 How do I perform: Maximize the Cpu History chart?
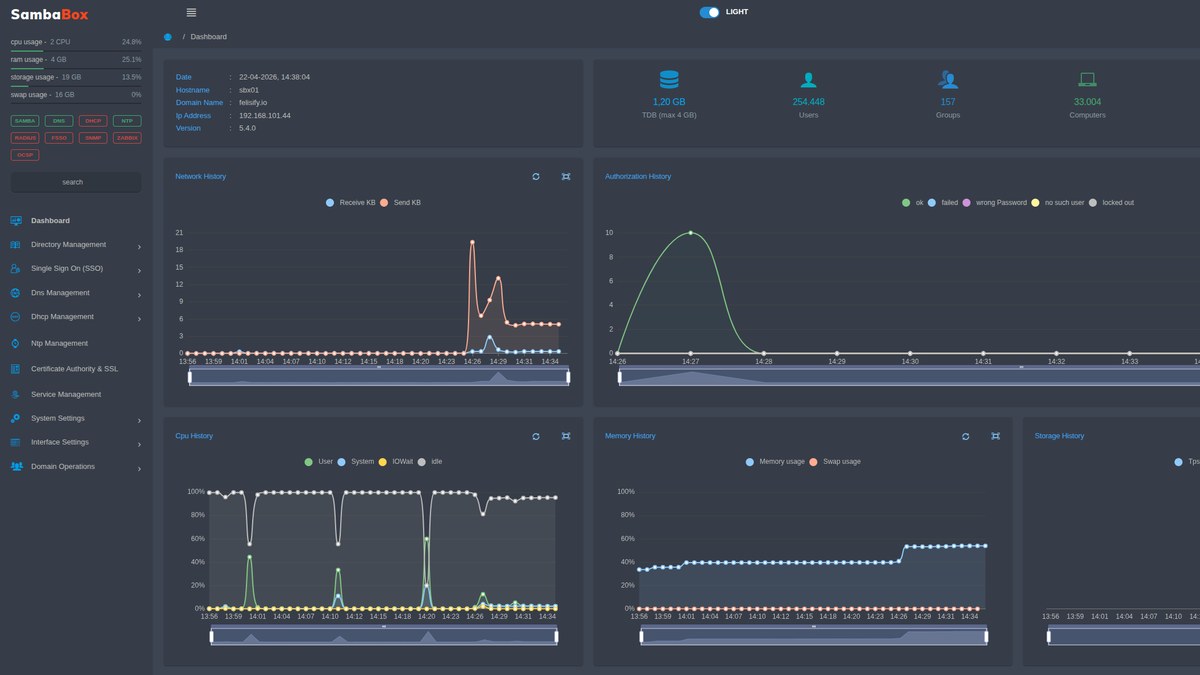[x=566, y=436]
